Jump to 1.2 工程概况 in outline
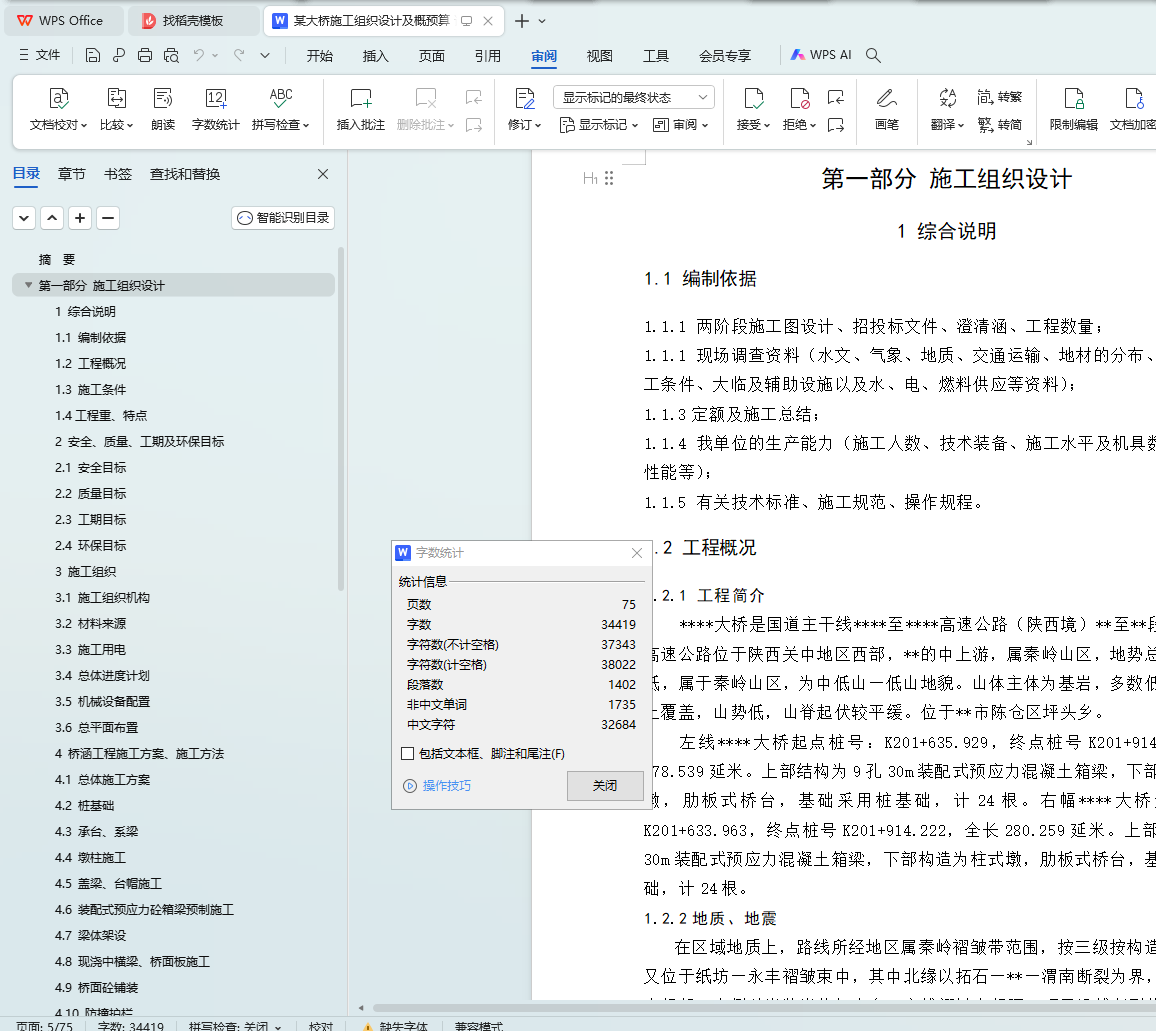Viewport: 1156px width, 1031px height. (90, 364)
